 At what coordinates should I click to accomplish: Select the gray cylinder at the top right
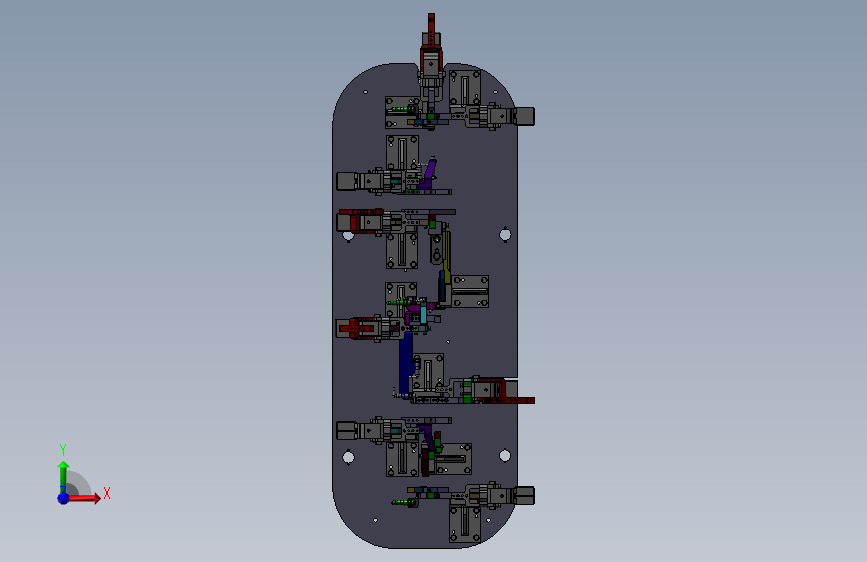(524, 117)
